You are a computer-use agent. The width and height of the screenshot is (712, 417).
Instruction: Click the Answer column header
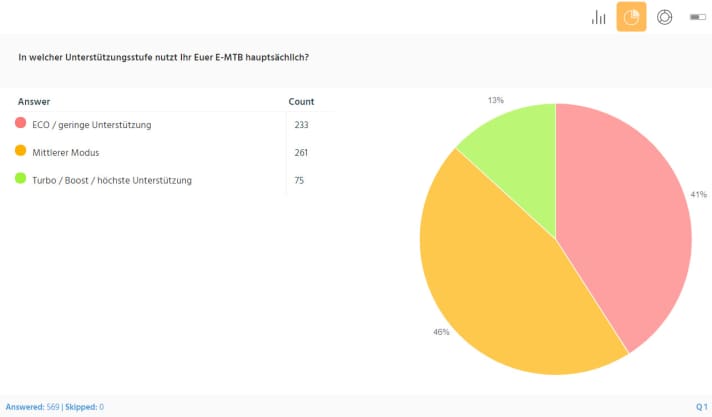[34, 101]
